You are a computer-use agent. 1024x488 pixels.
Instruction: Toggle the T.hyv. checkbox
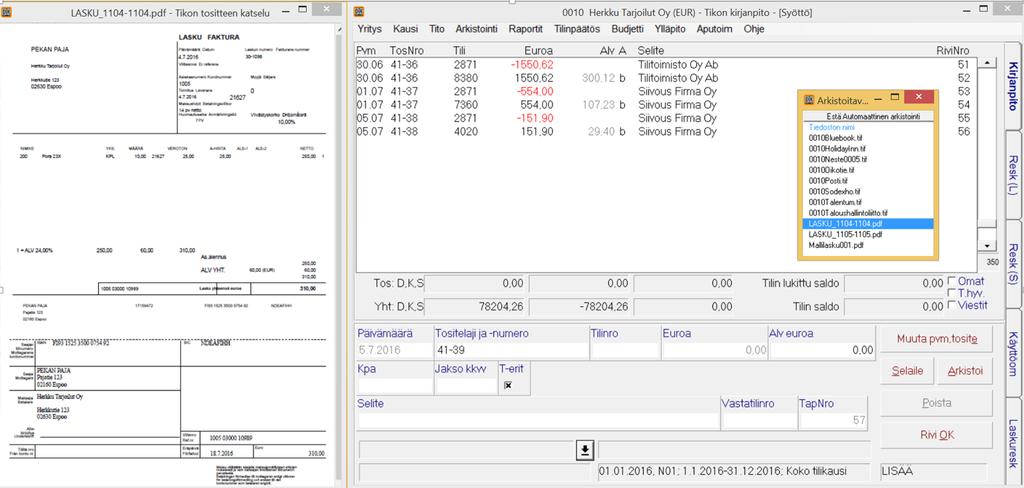pos(952,293)
